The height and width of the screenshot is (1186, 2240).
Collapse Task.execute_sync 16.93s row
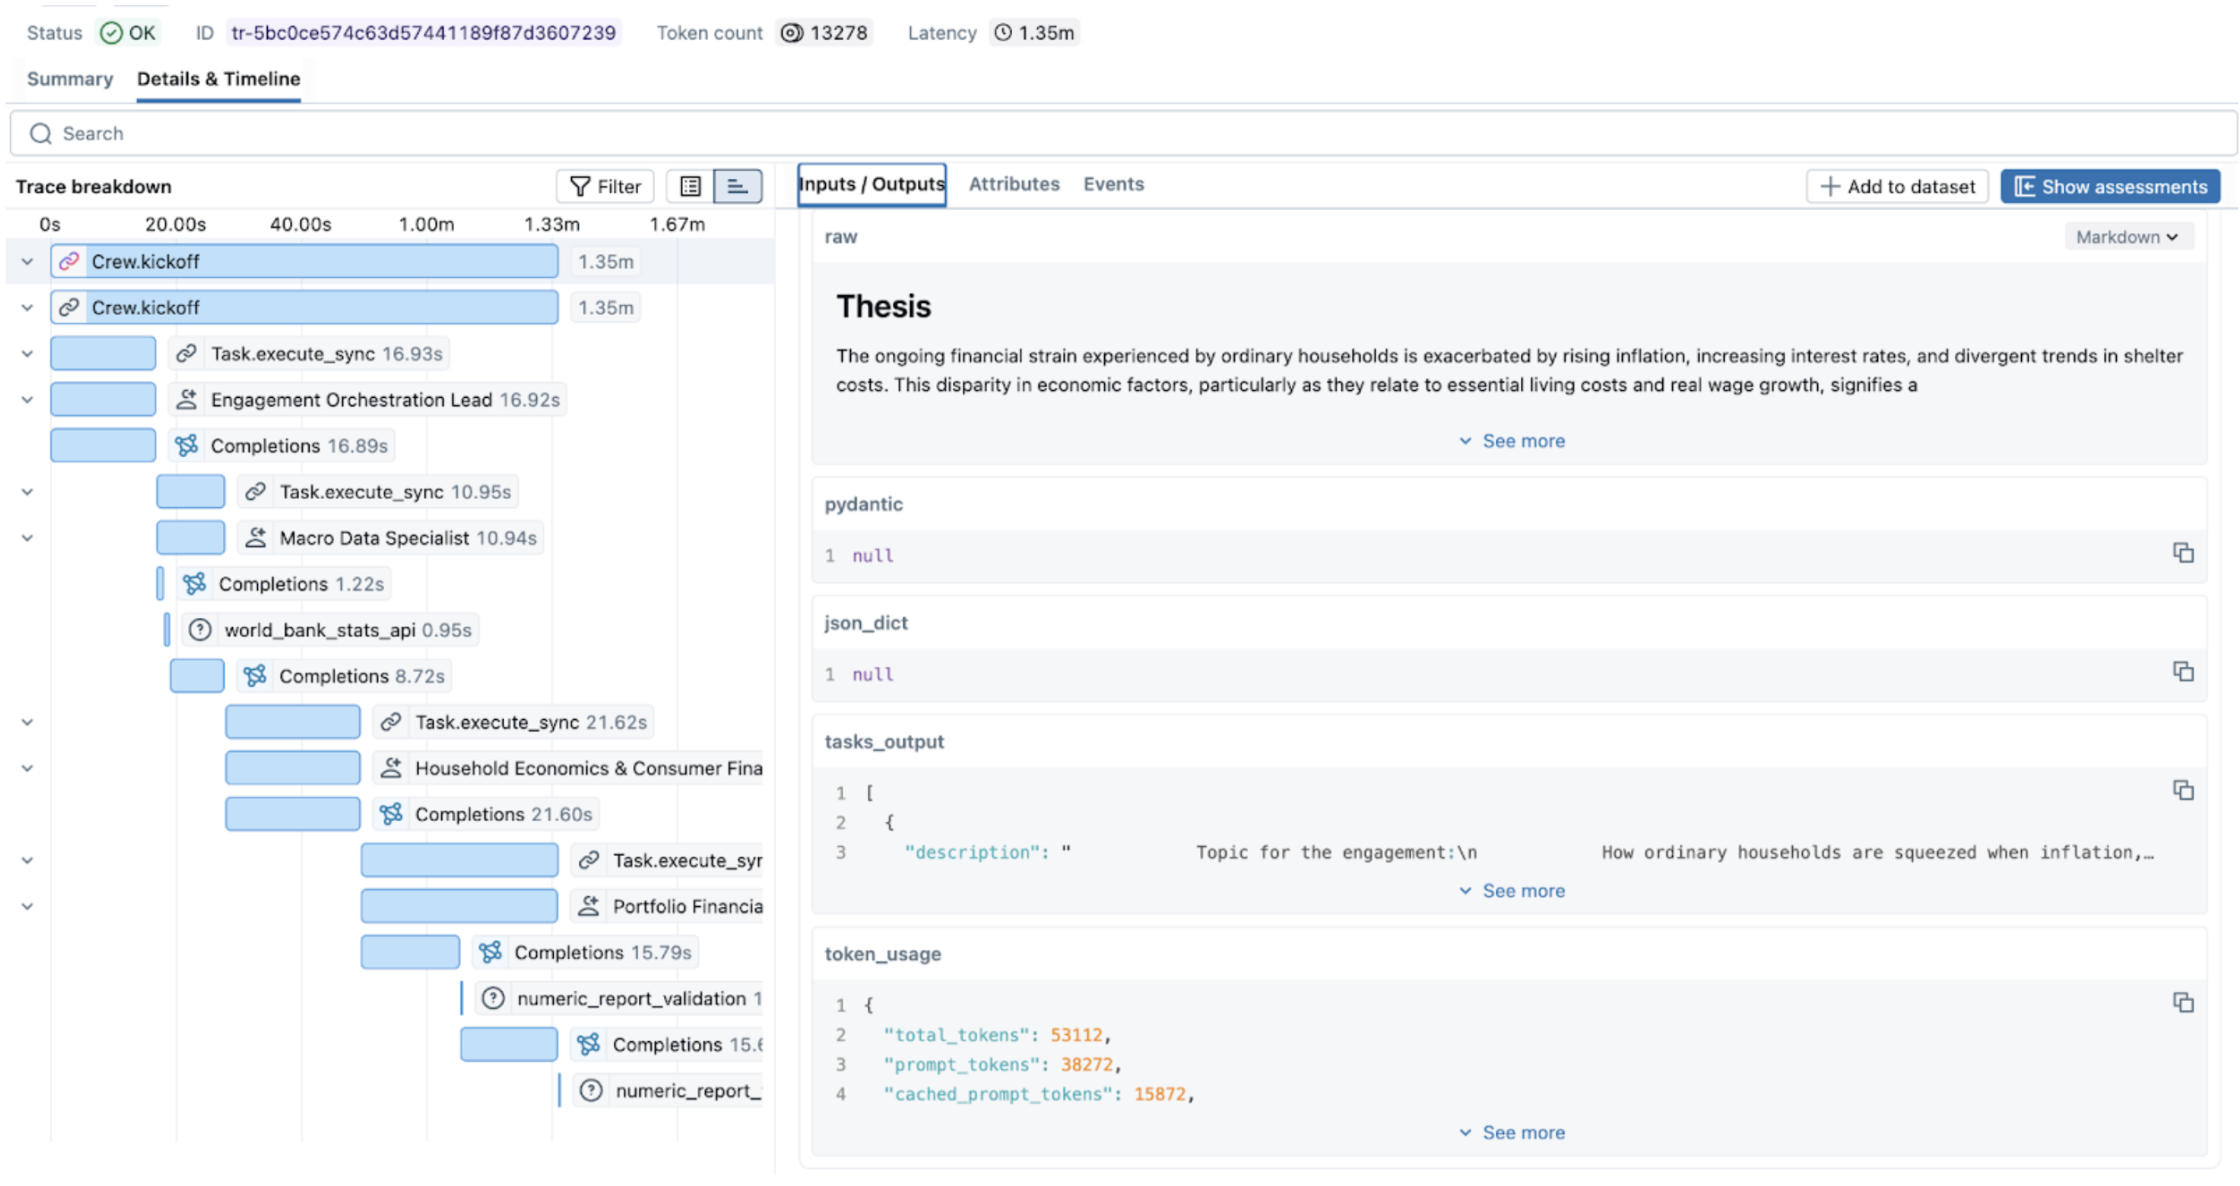click(28, 354)
